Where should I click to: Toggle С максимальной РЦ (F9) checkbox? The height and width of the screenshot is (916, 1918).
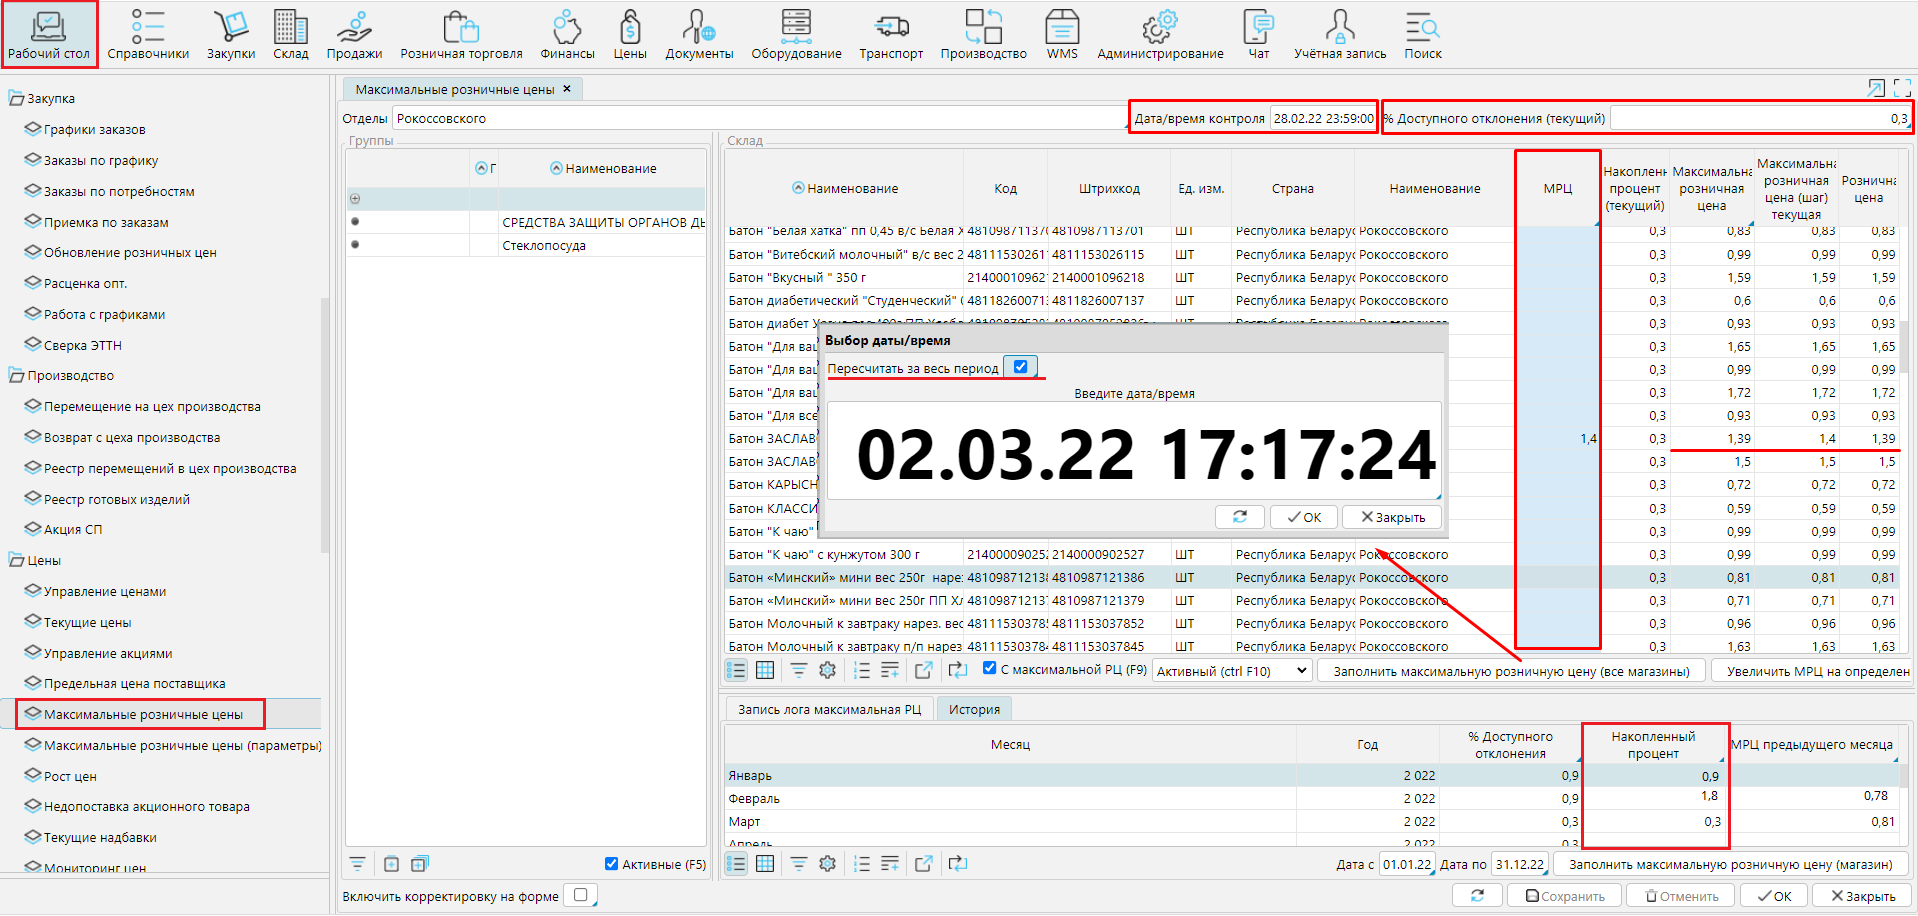tap(989, 668)
